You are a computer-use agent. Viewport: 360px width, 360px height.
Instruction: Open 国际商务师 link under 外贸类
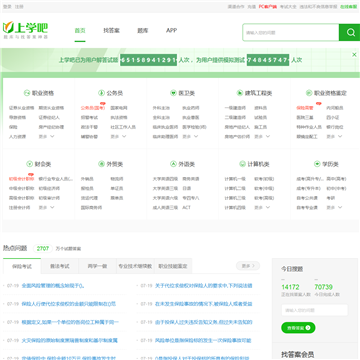click(x=91, y=207)
